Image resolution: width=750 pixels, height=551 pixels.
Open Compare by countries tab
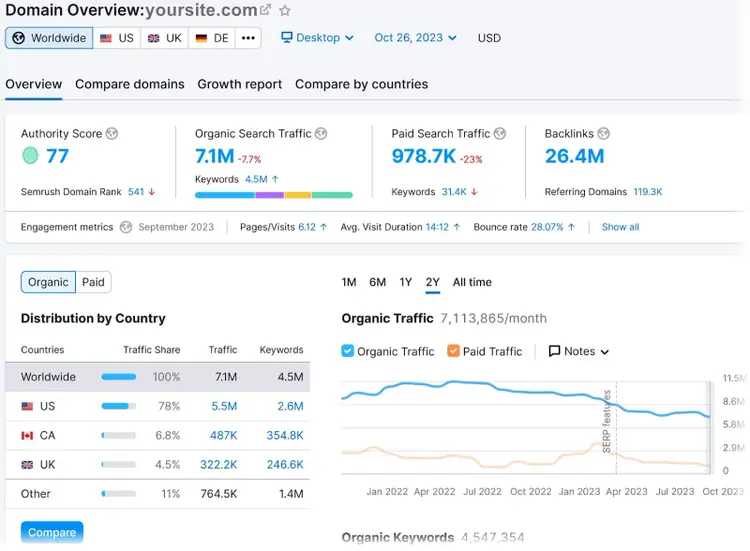click(x=362, y=84)
